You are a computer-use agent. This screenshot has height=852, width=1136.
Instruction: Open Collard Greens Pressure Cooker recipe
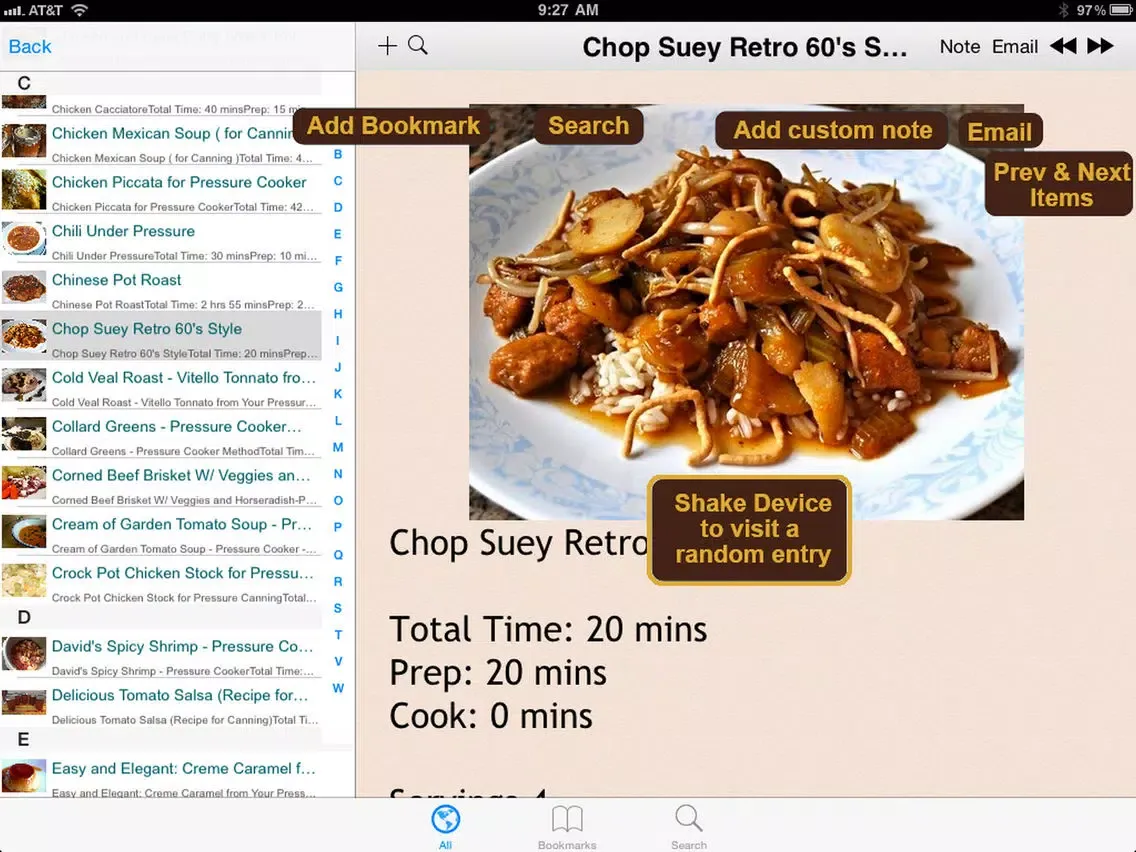[161, 435]
